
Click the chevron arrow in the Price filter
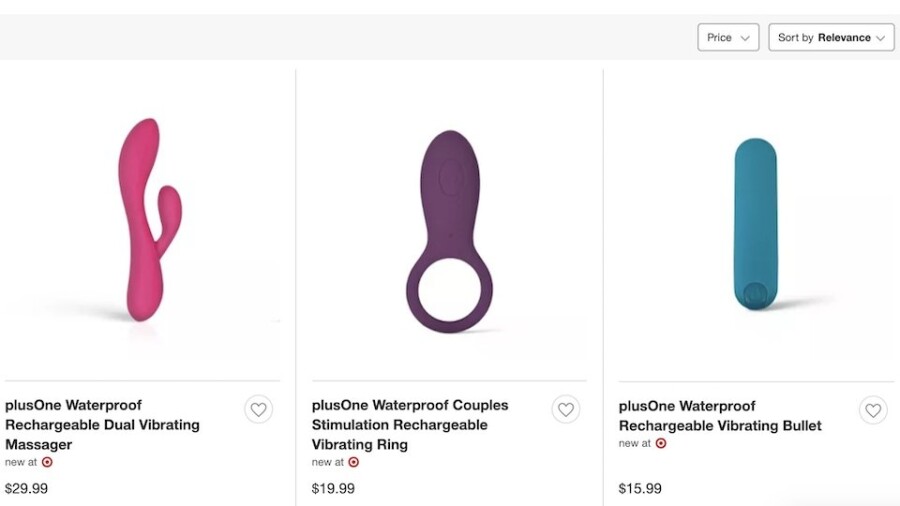pyautogui.click(x=744, y=38)
